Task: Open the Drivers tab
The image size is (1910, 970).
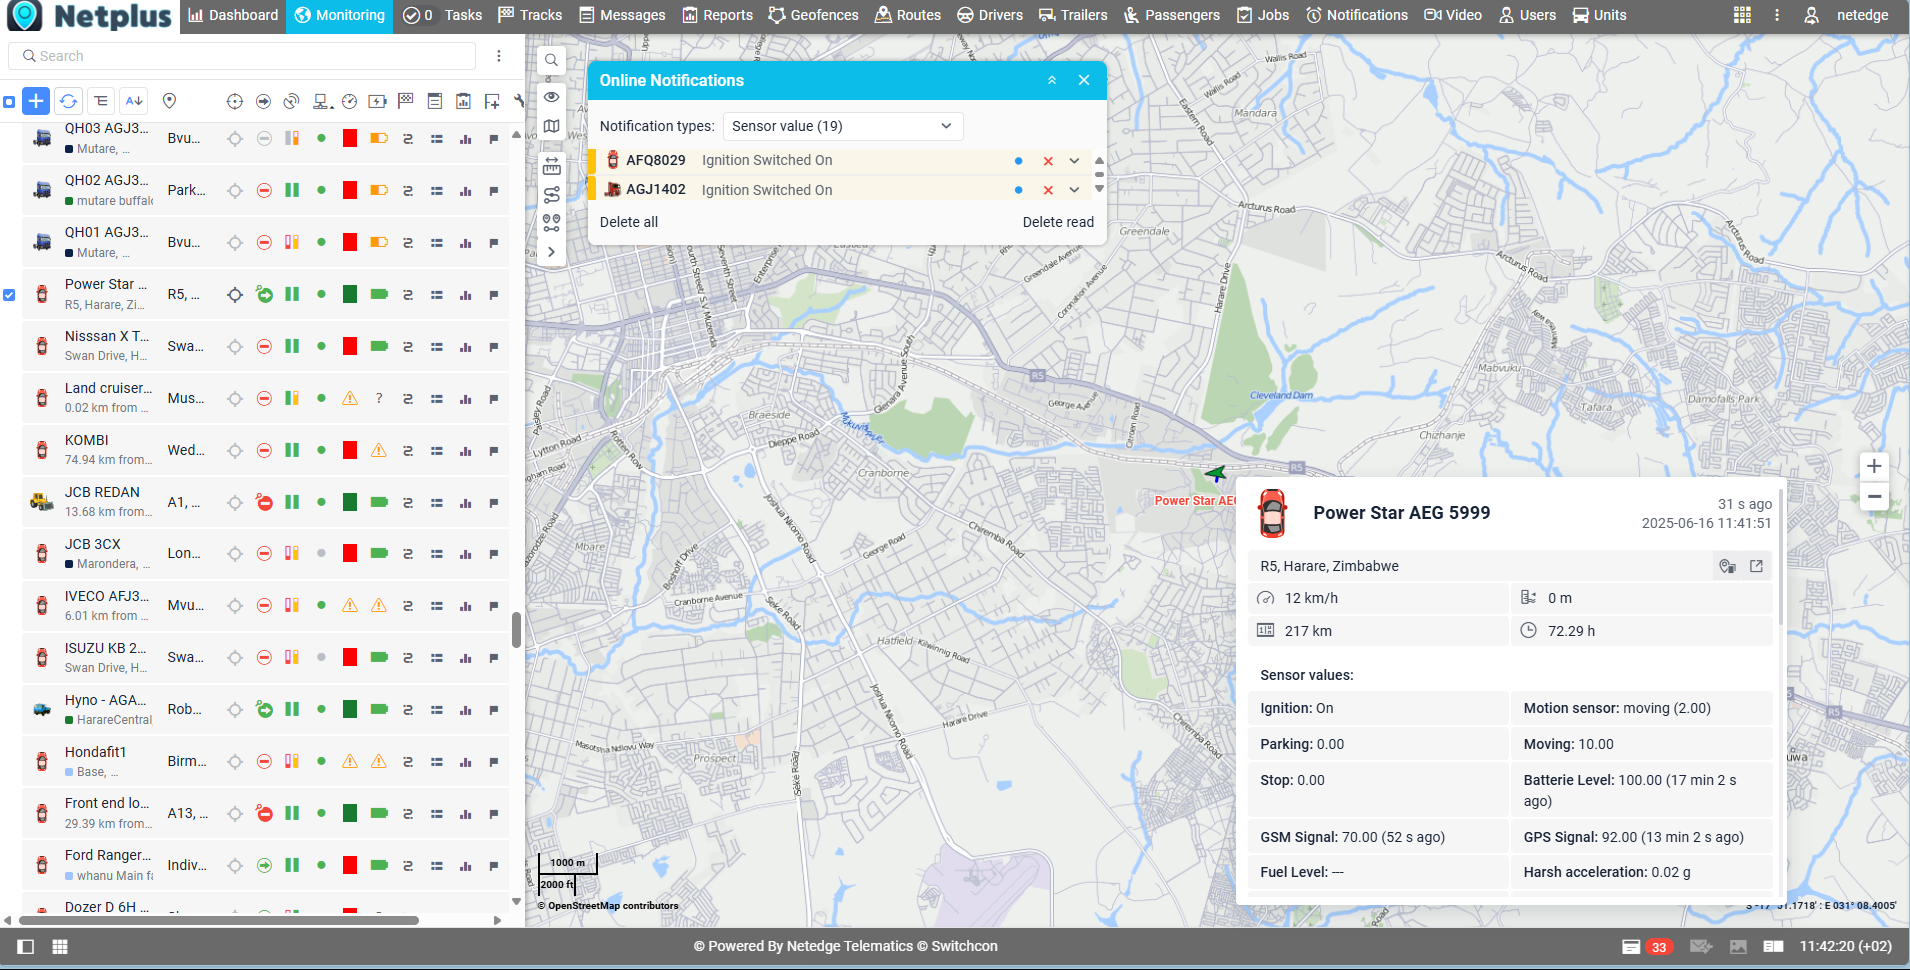Action: pos(990,15)
